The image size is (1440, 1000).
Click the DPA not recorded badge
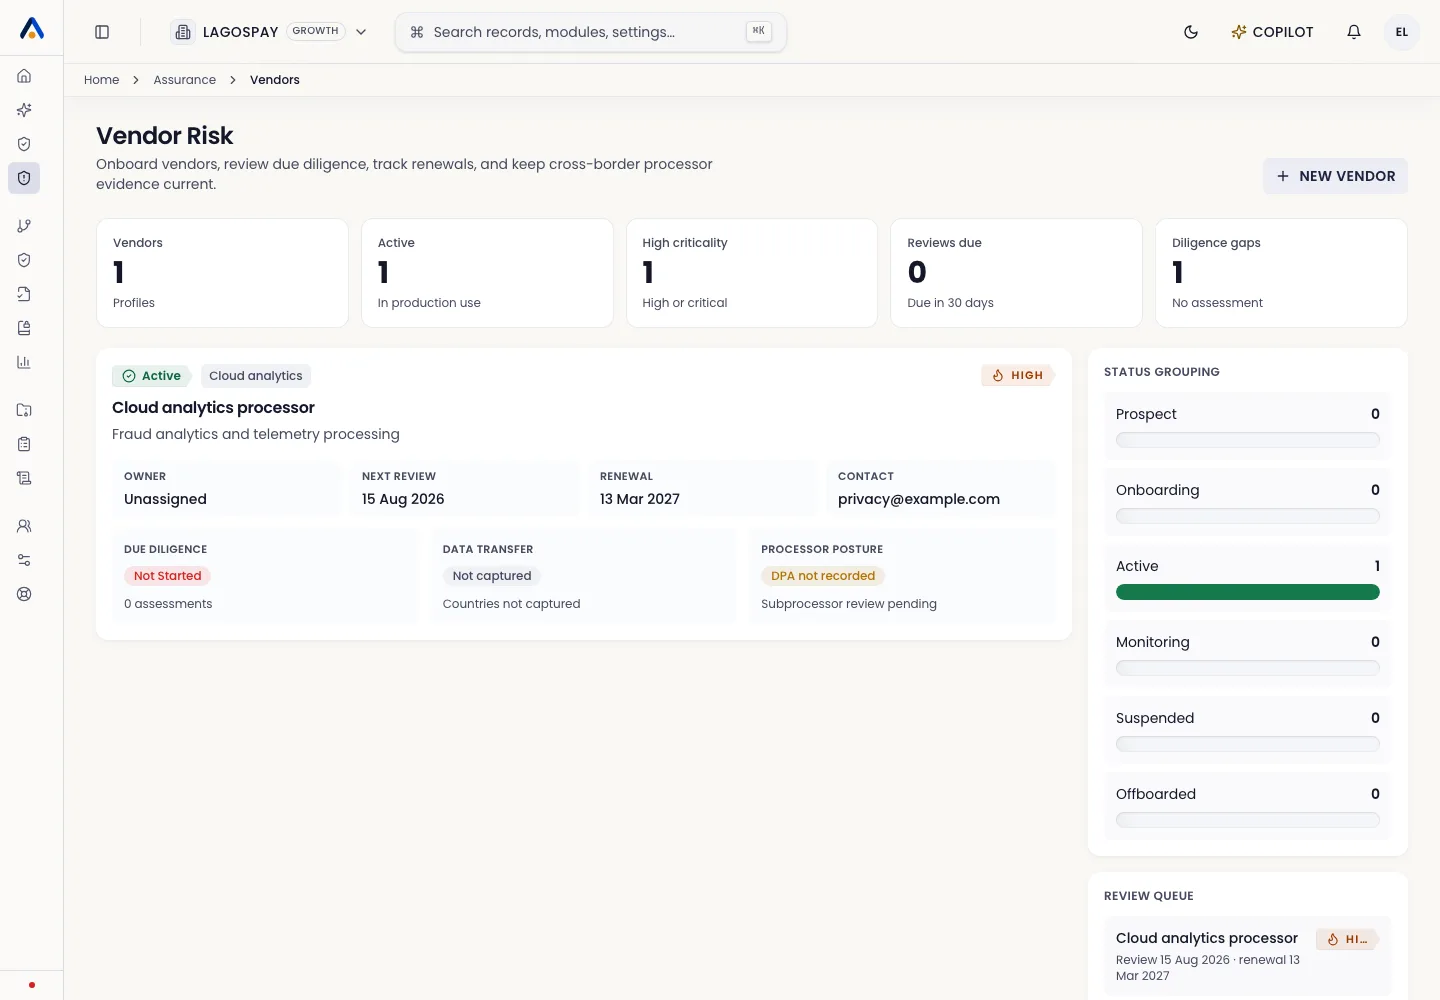point(823,576)
